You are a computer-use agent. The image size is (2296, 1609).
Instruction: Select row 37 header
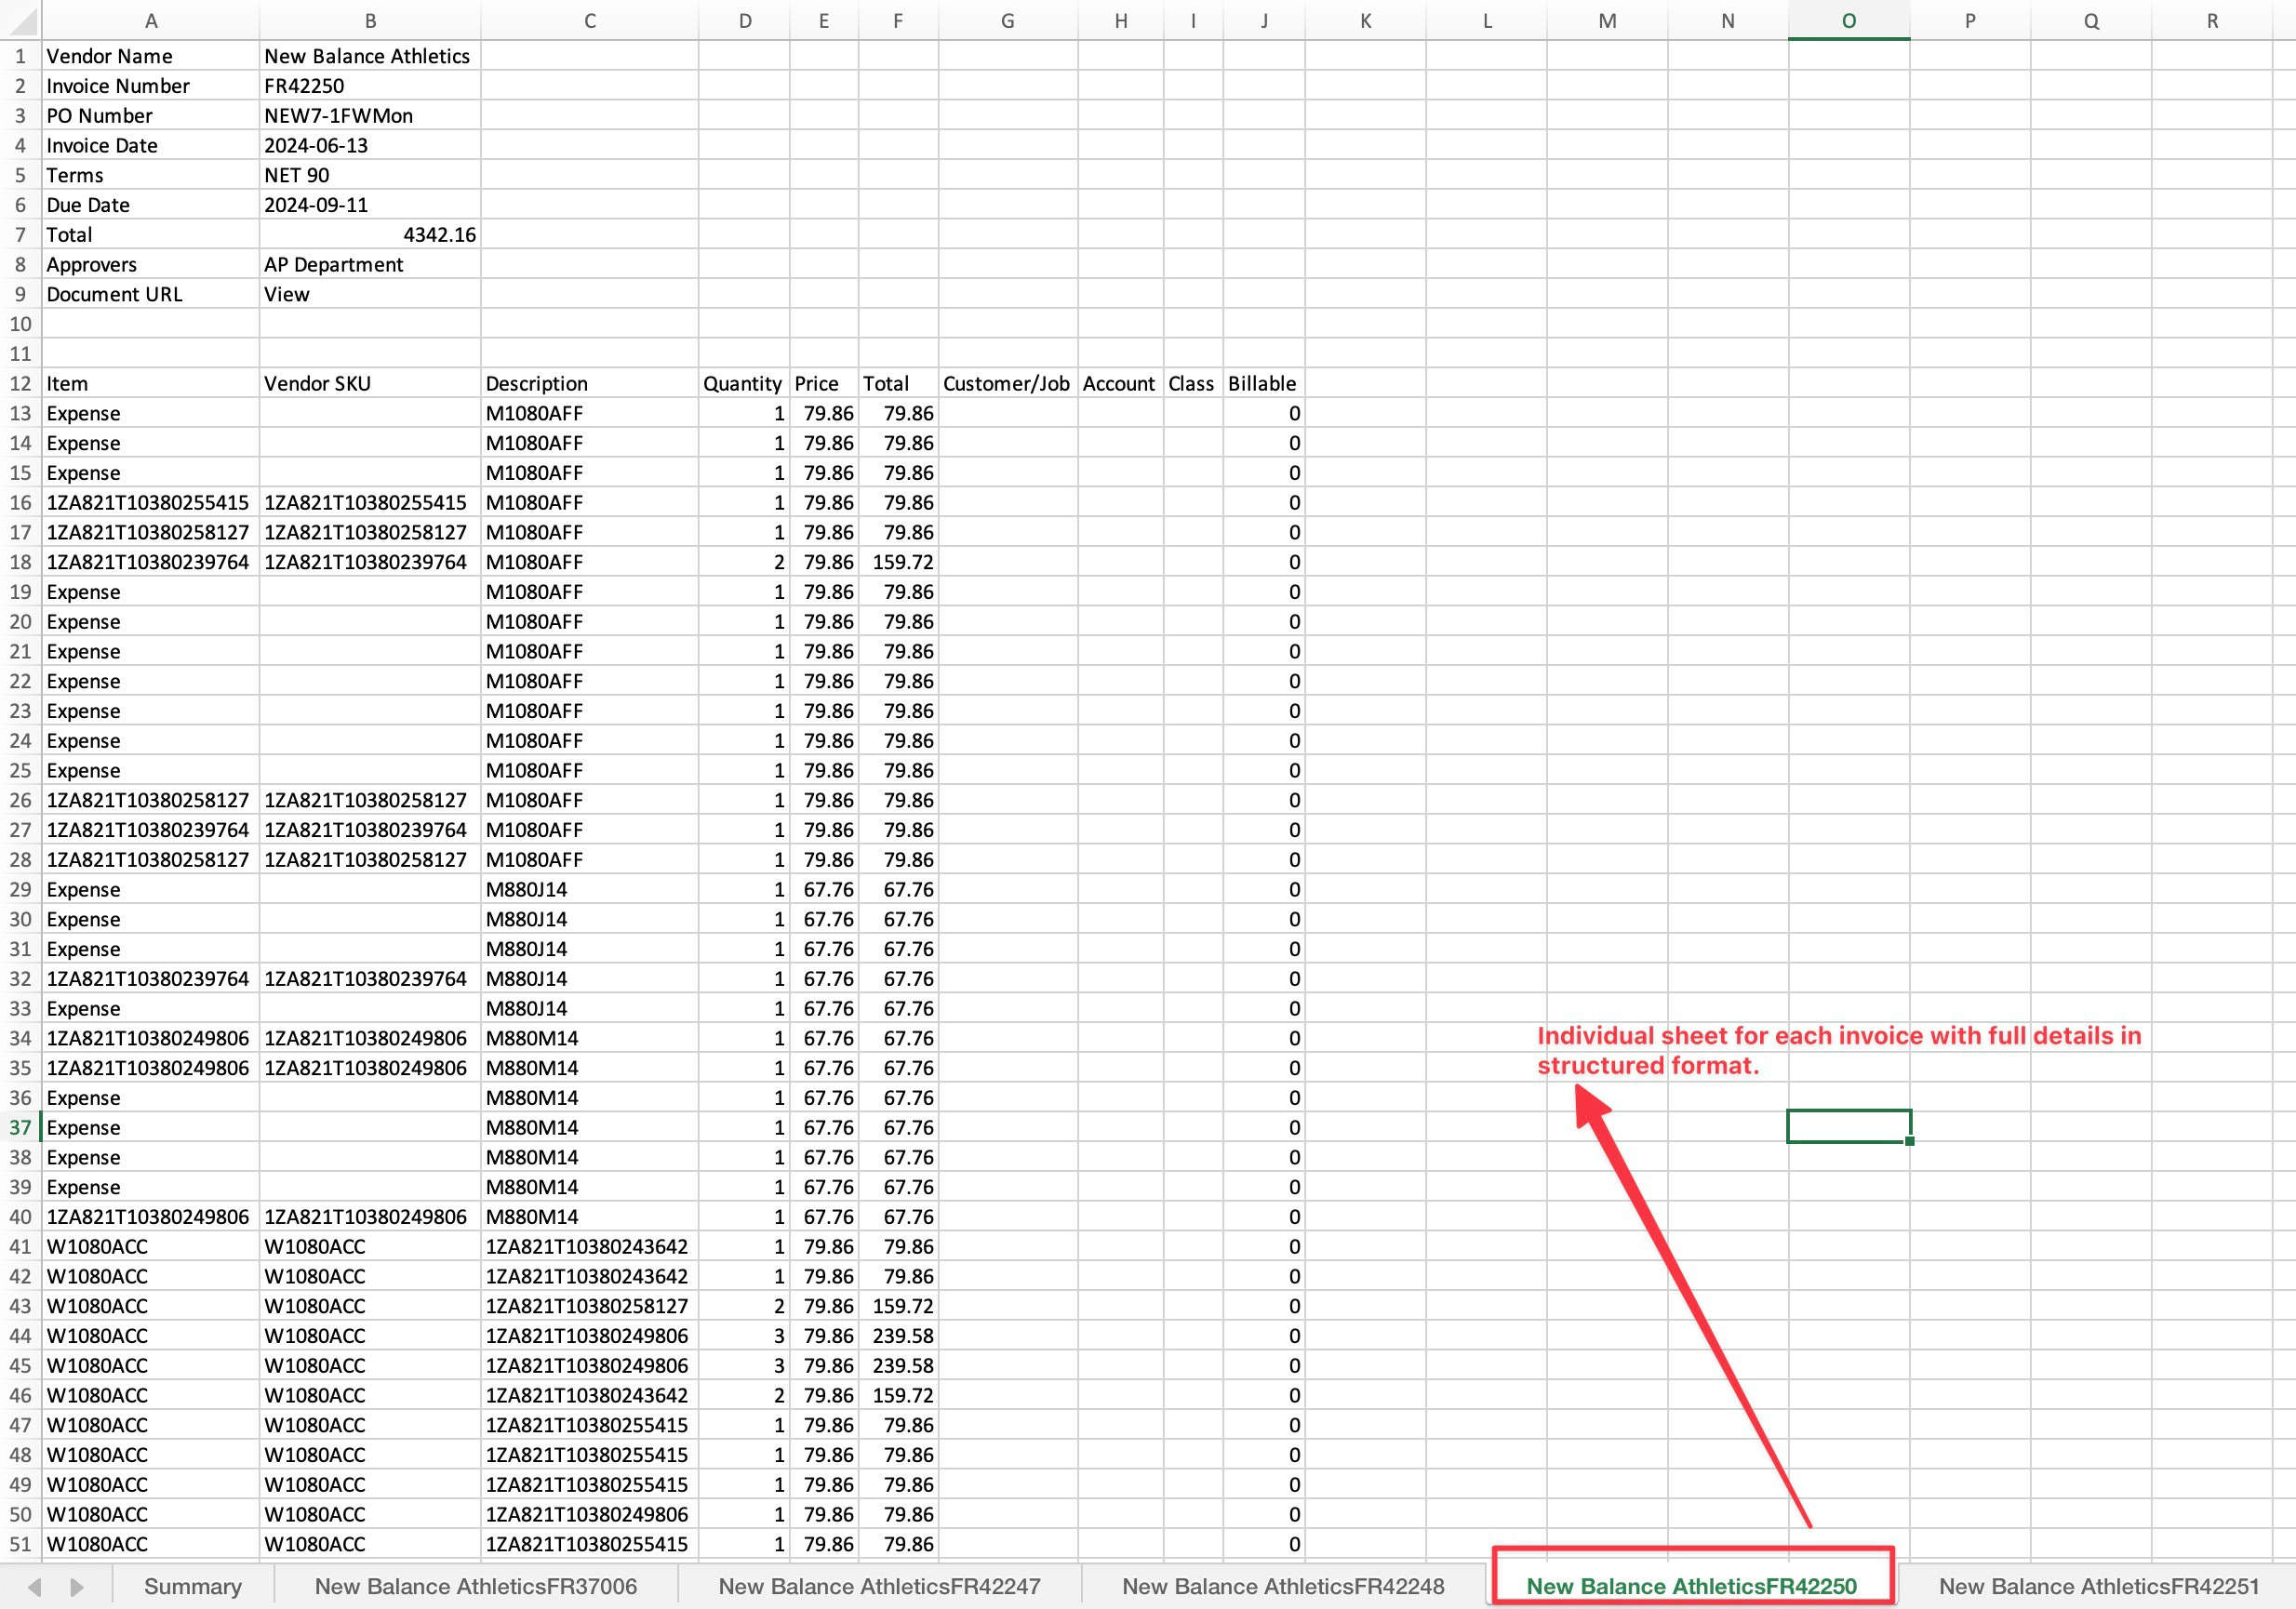click(x=20, y=1128)
